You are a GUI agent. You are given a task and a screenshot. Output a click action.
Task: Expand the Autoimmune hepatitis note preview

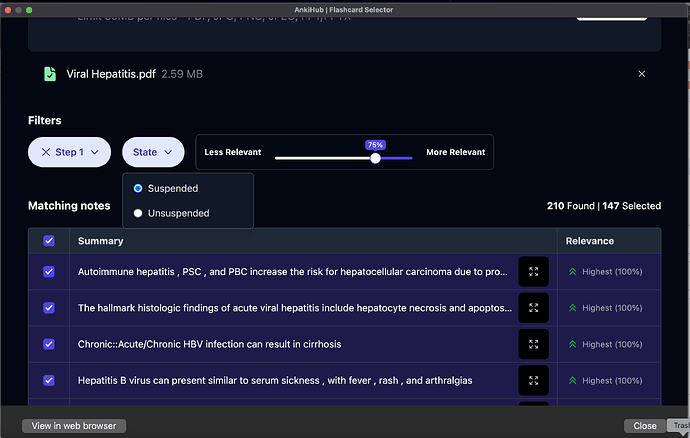tap(533, 272)
